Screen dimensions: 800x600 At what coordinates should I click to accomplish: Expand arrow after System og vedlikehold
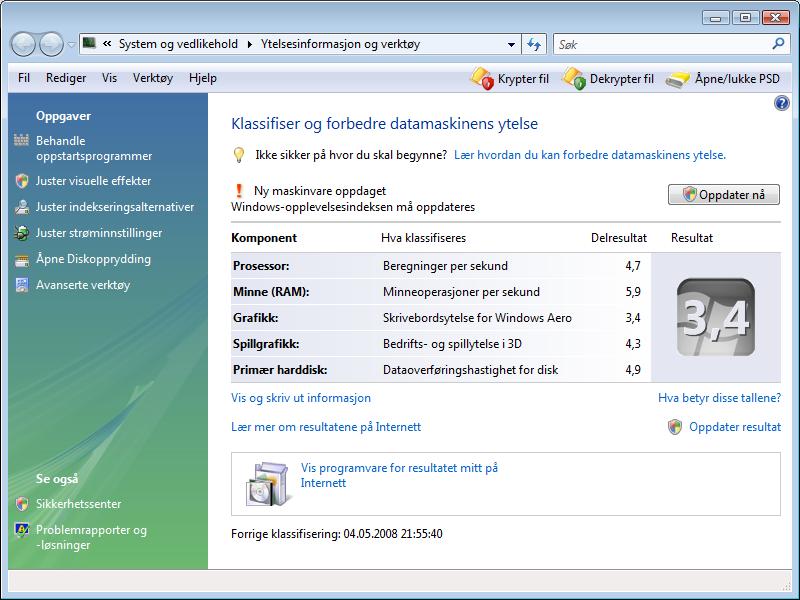pyautogui.click(x=249, y=44)
